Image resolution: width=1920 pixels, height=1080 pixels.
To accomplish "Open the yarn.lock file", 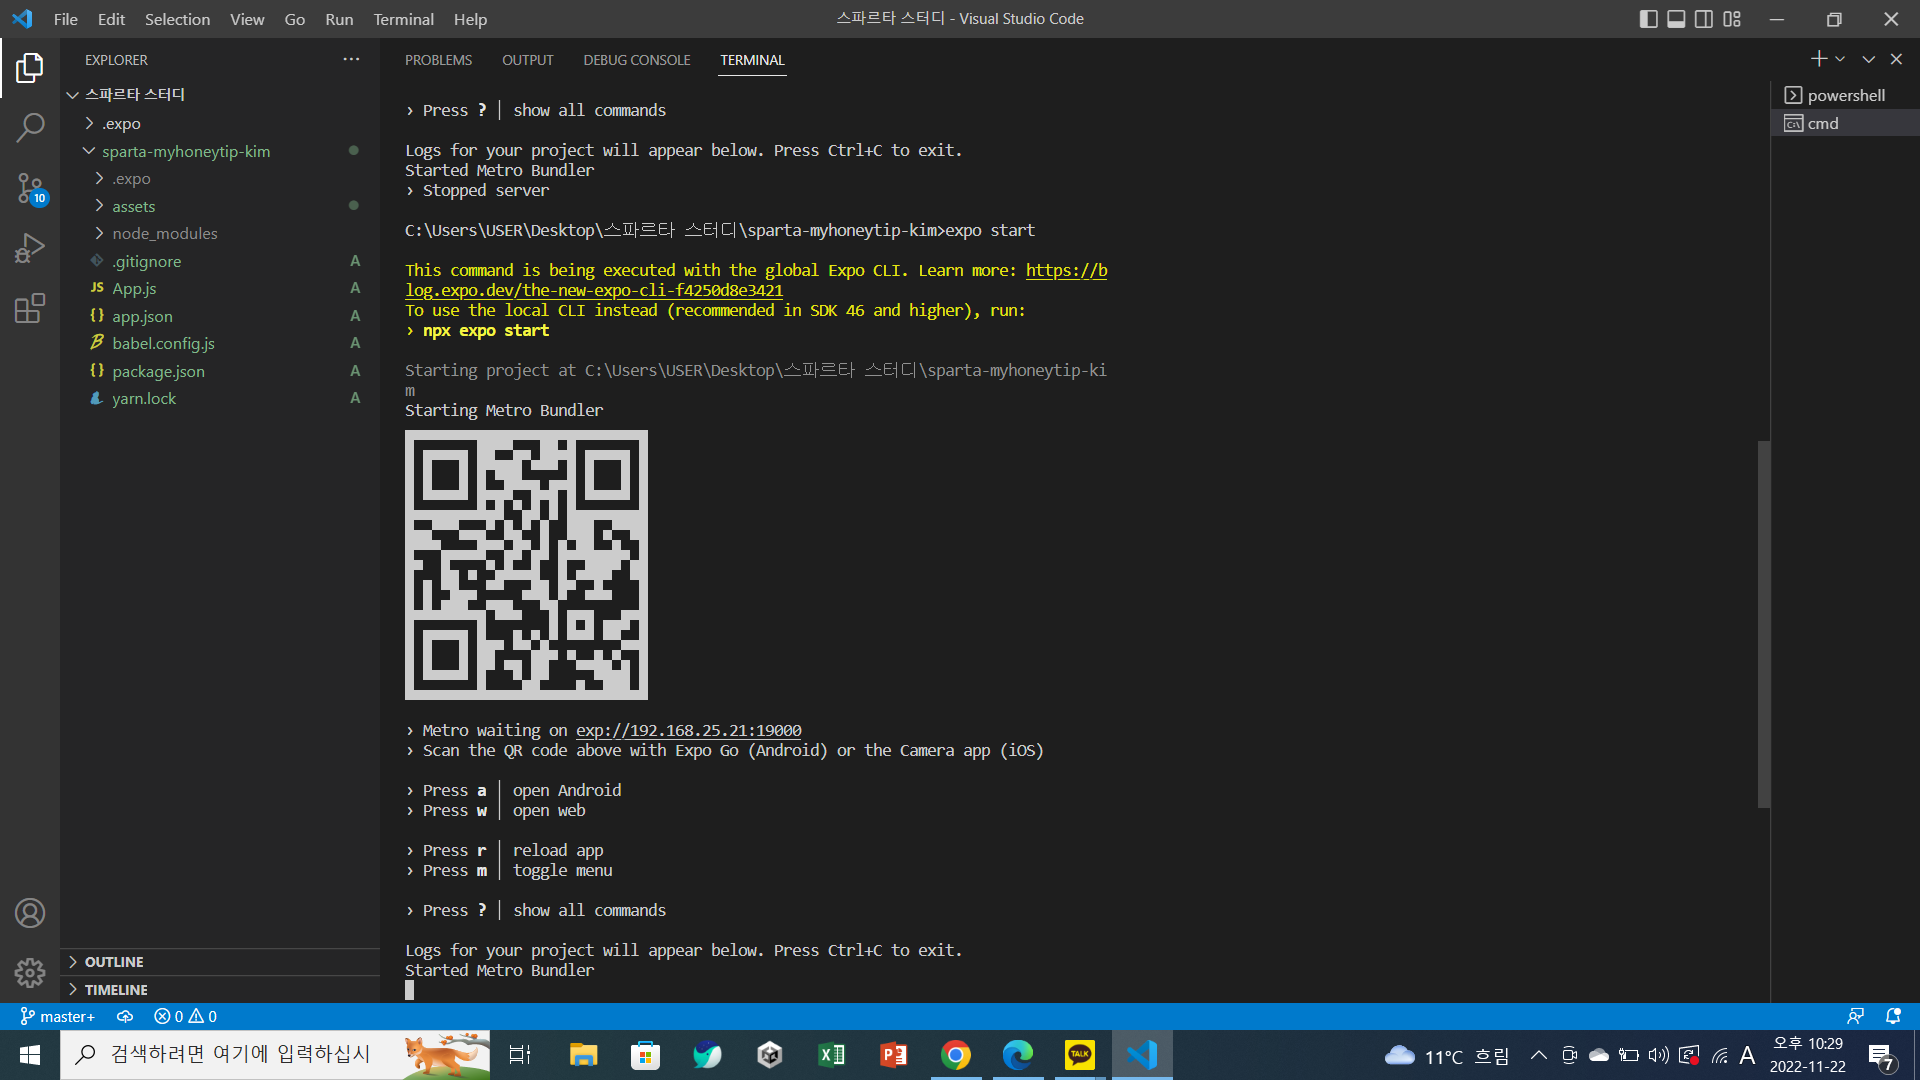I will click(220, 398).
